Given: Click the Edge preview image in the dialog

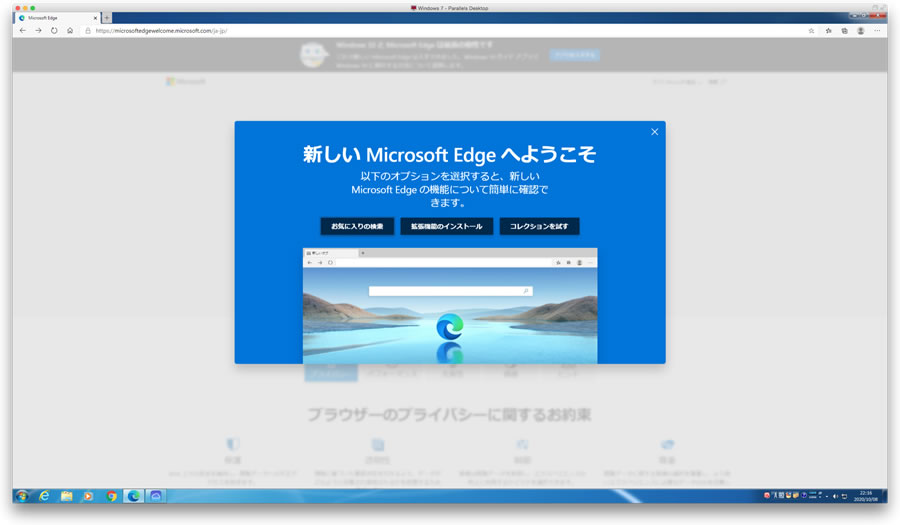Looking at the screenshot, I should (450, 306).
